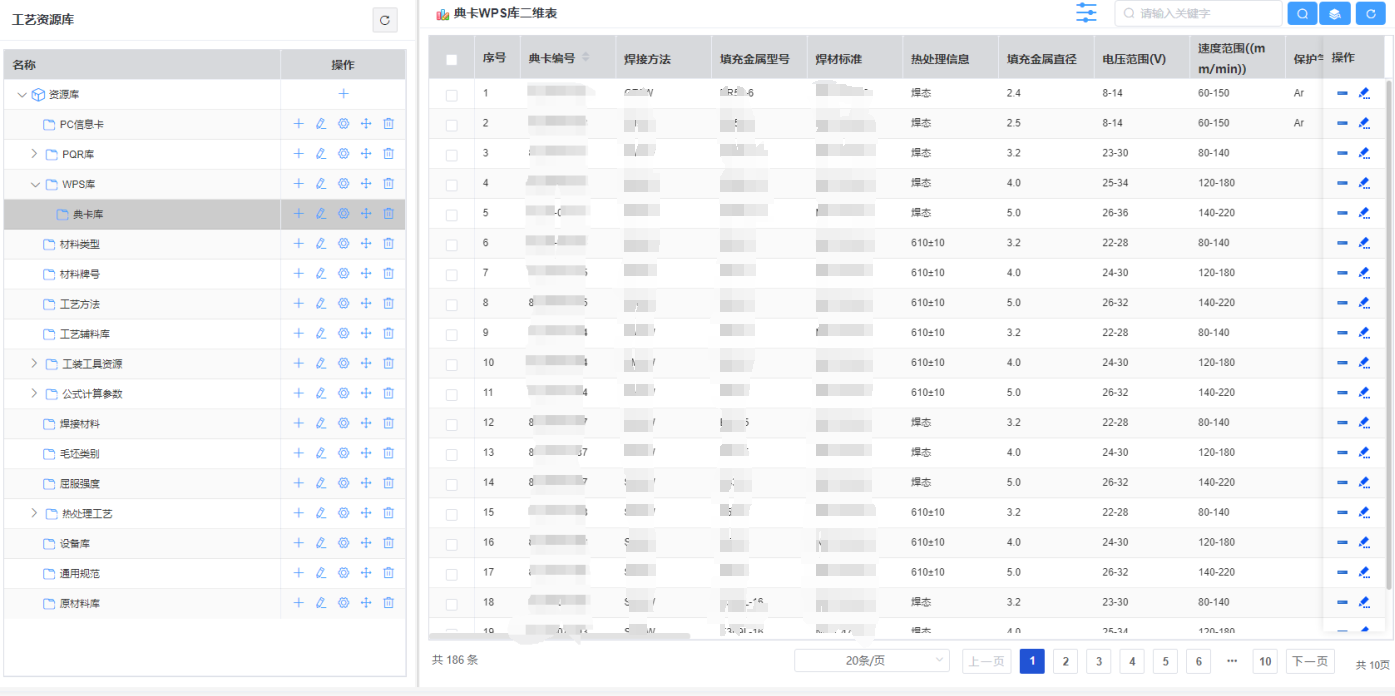
Task: Click the blue search button
Action: 1302,13
